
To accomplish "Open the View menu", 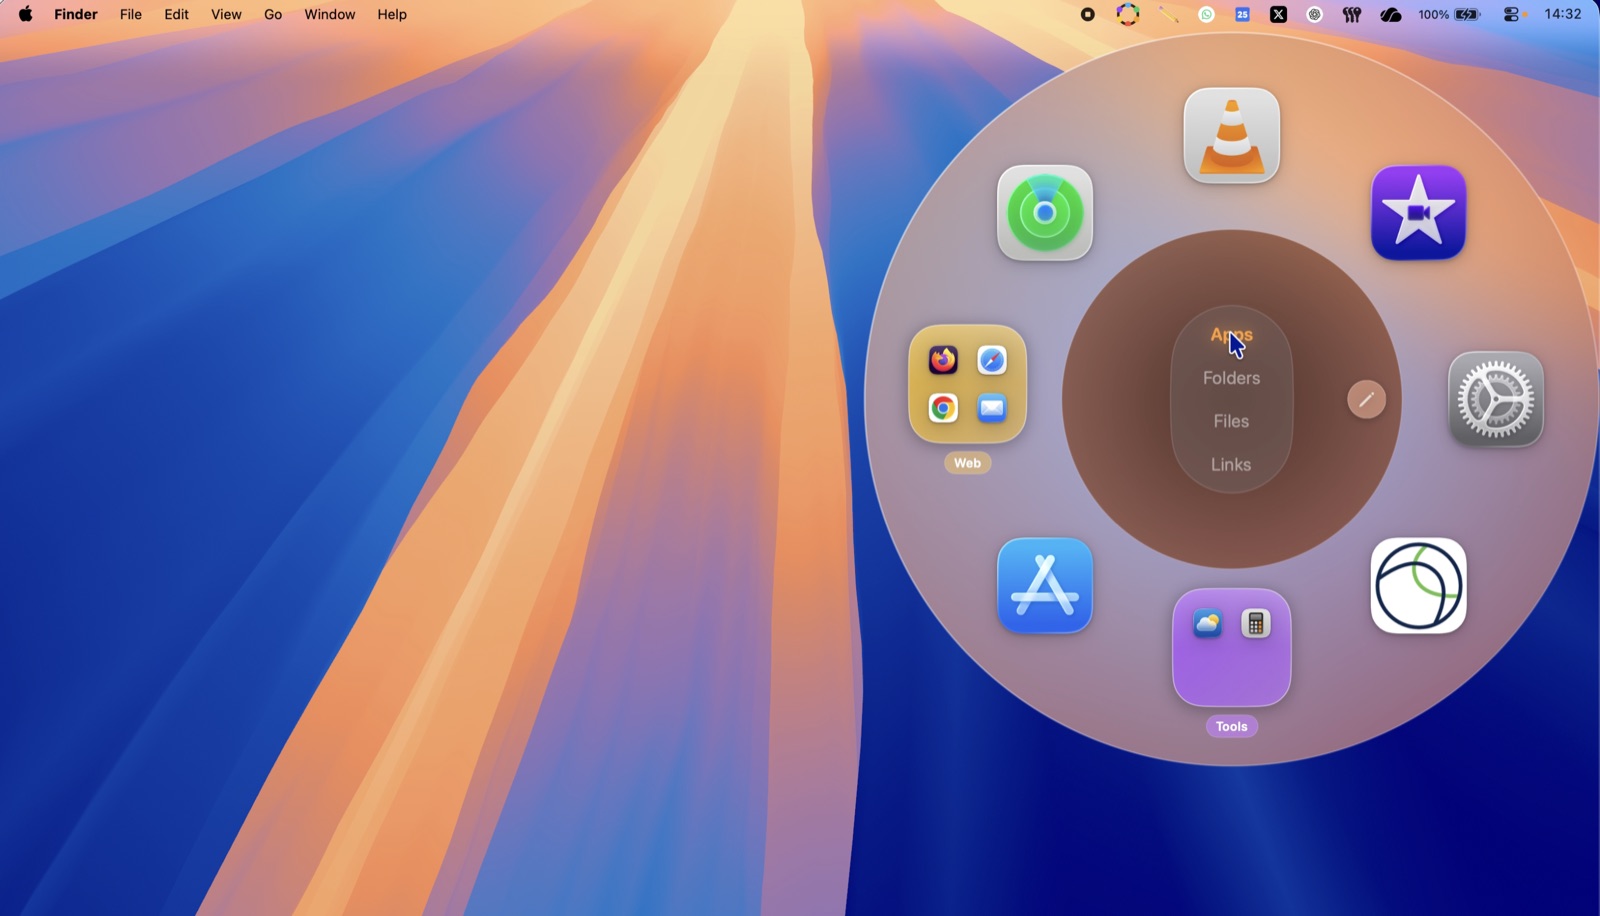I will coord(226,14).
